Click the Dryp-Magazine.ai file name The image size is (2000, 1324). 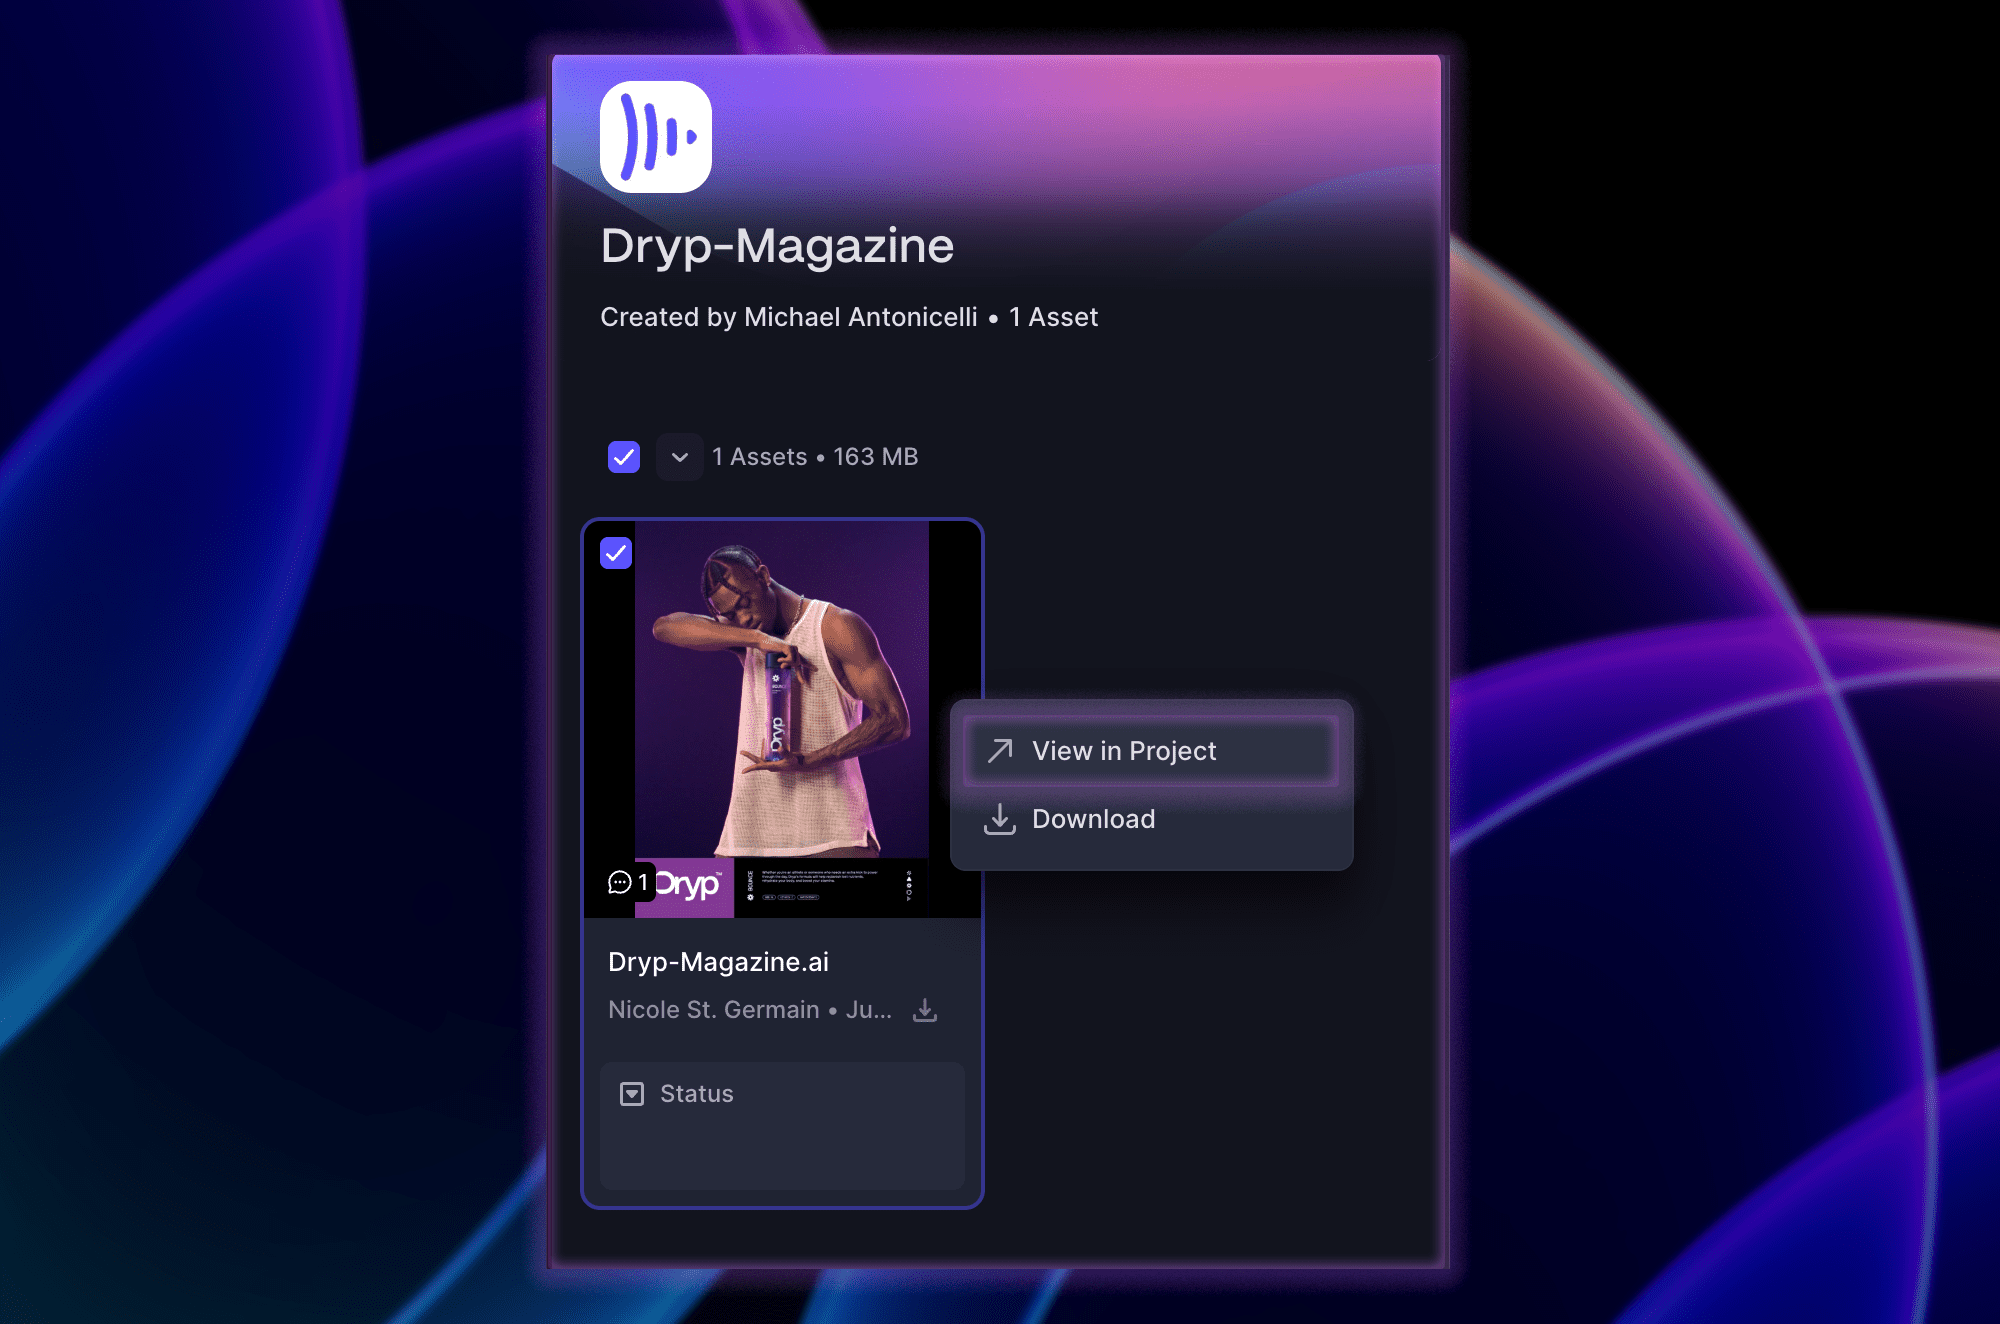pos(718,962)
